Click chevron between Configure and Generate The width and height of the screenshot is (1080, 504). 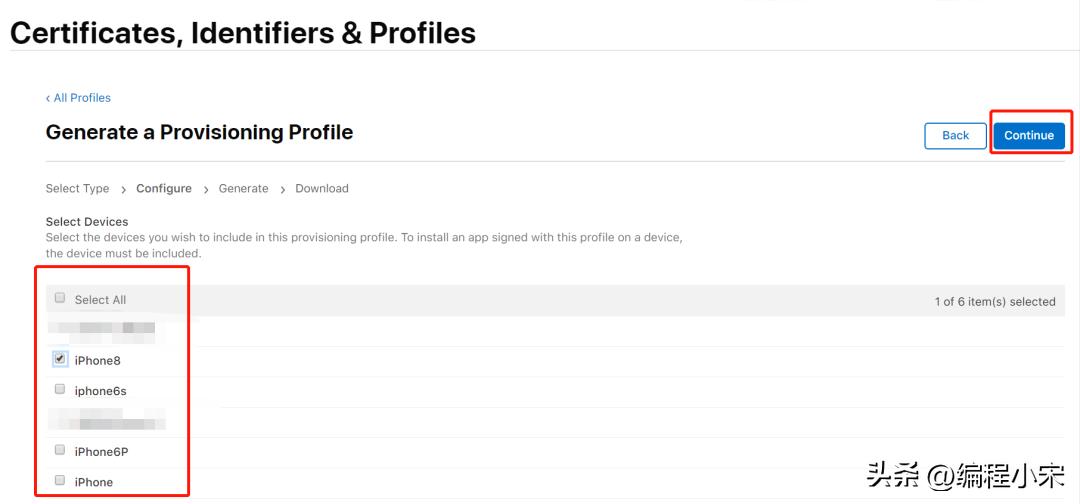click(x=206, y=189)
